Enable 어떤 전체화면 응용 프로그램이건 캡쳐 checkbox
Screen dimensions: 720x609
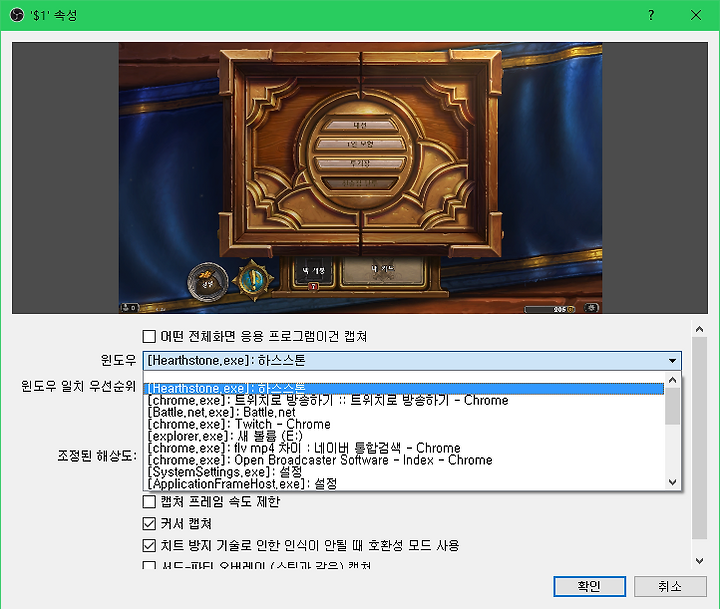(x=149, y=336)
